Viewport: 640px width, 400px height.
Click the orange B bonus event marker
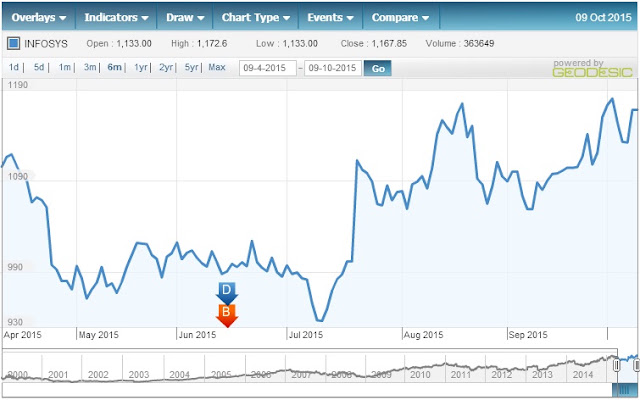[227, 316]
